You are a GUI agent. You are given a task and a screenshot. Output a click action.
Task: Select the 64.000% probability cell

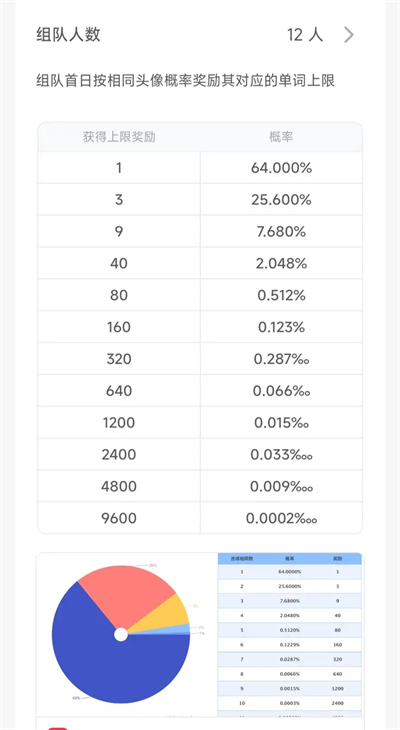point(281,168)
